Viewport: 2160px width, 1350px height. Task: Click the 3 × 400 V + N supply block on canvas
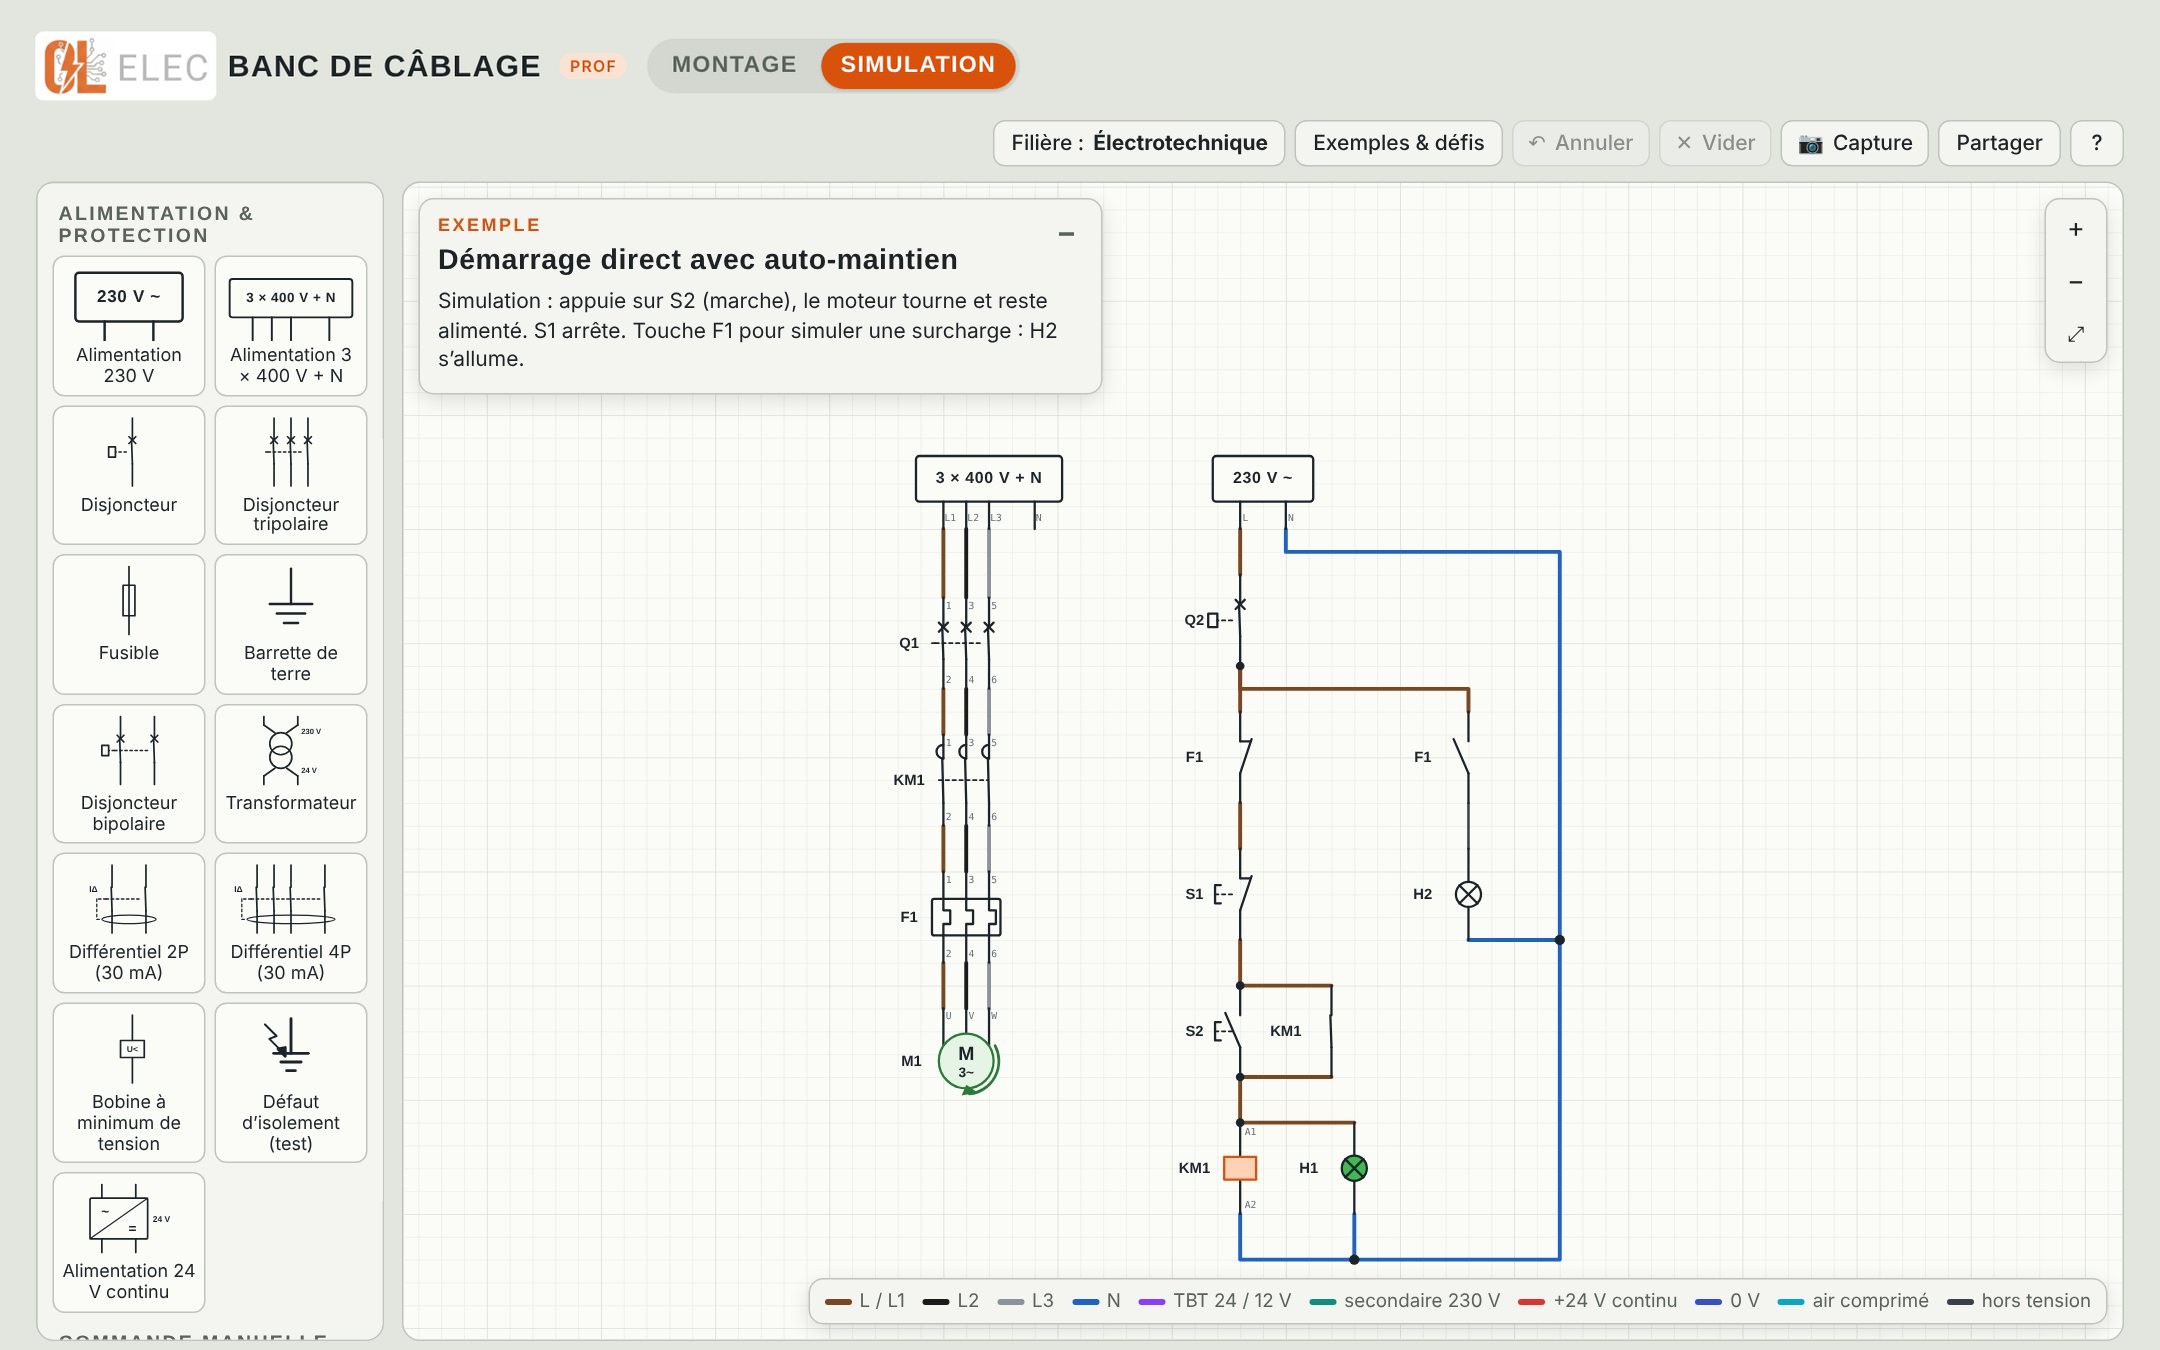point(988,478)
